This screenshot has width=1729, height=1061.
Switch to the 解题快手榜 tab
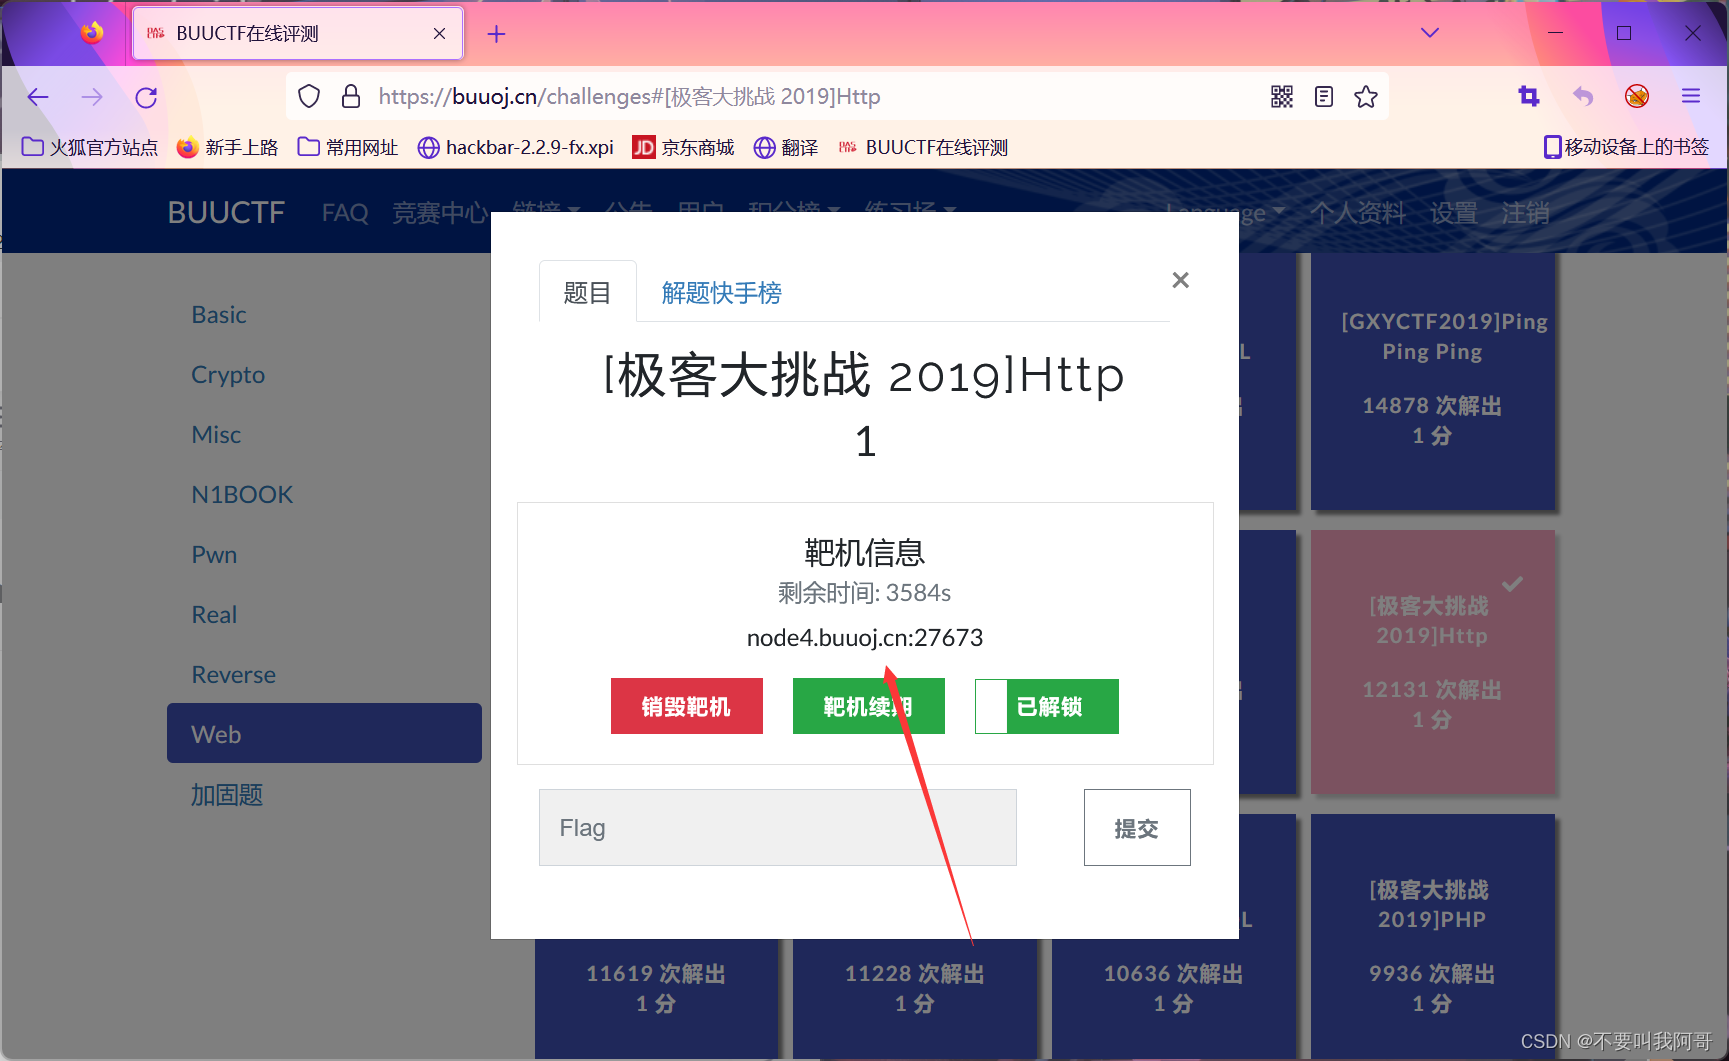tap(720, 292)
